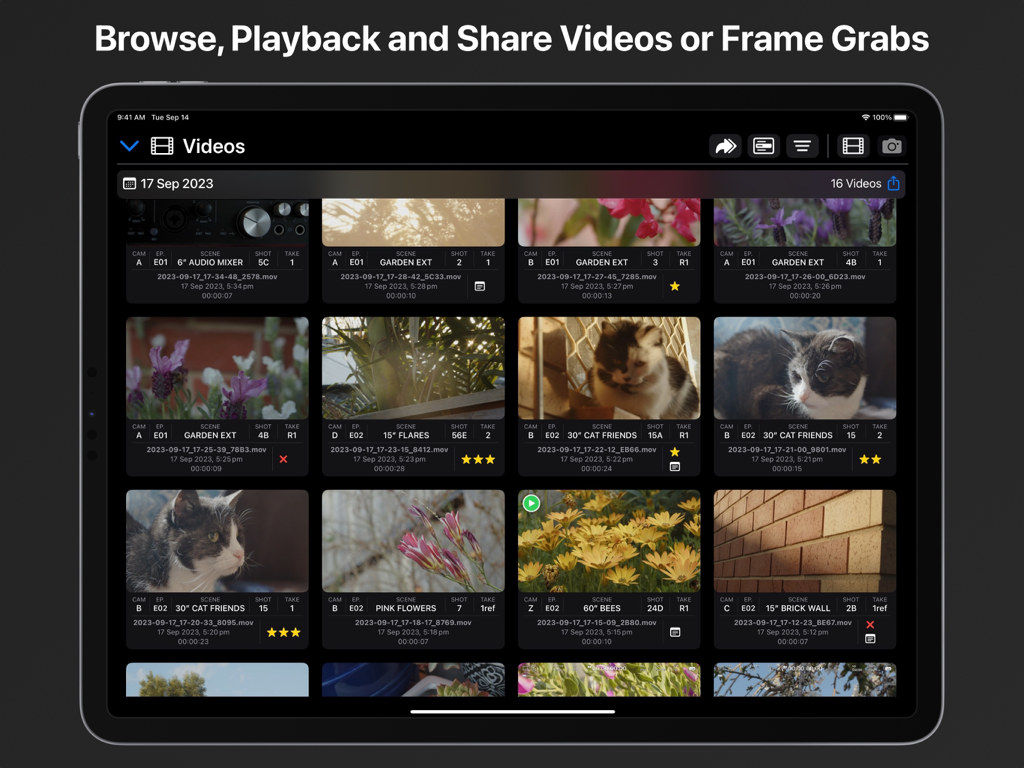
Task: Click the Videos title in the header
Action: [x=215, y=146]
